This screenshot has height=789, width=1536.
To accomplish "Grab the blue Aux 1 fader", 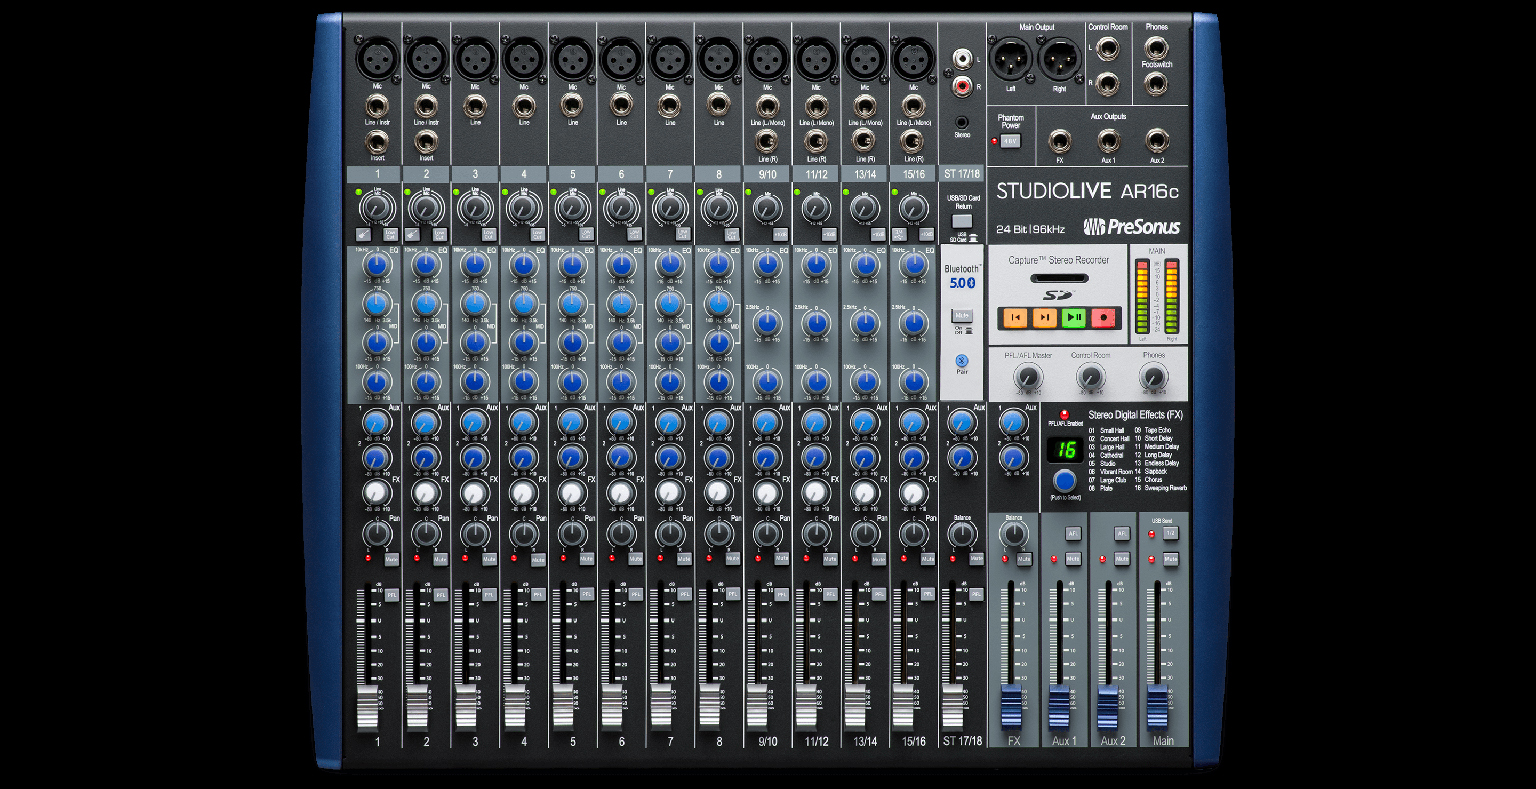I will pos(1060,706).
